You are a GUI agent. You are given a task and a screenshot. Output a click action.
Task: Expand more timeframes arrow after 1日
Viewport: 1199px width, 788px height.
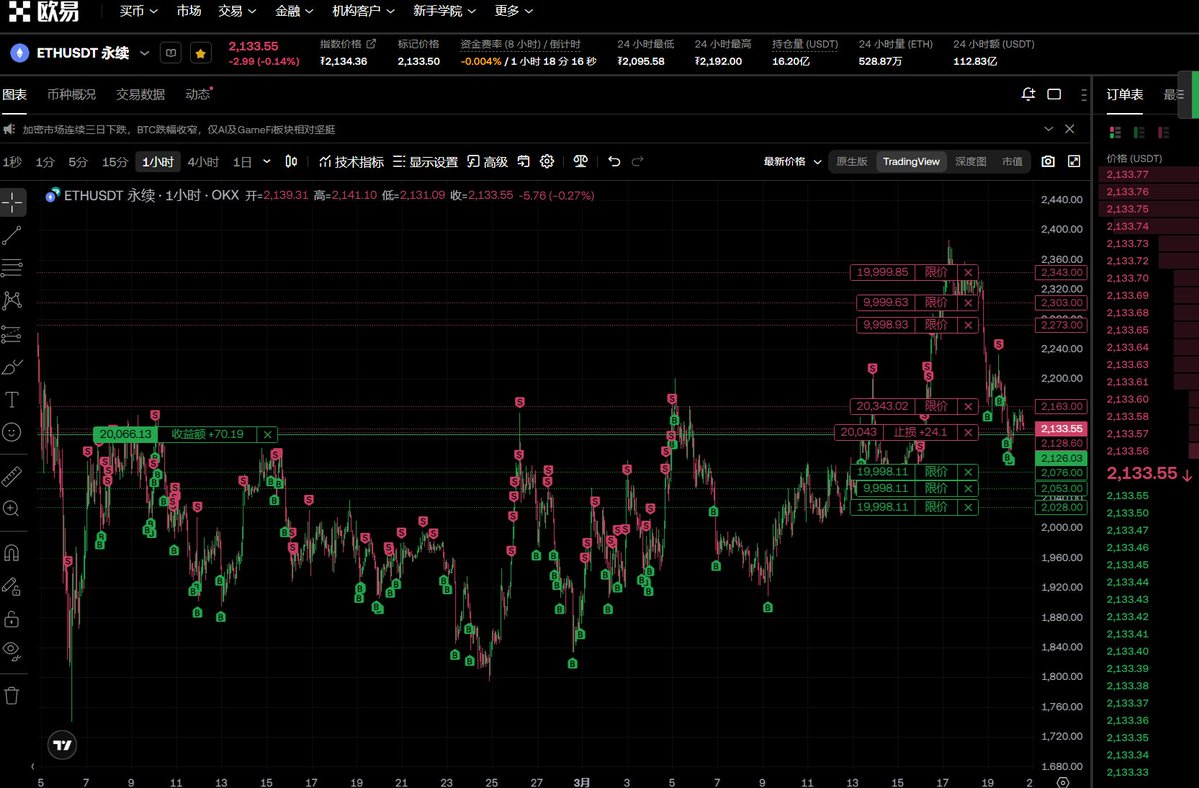click(x=267, y=161)
